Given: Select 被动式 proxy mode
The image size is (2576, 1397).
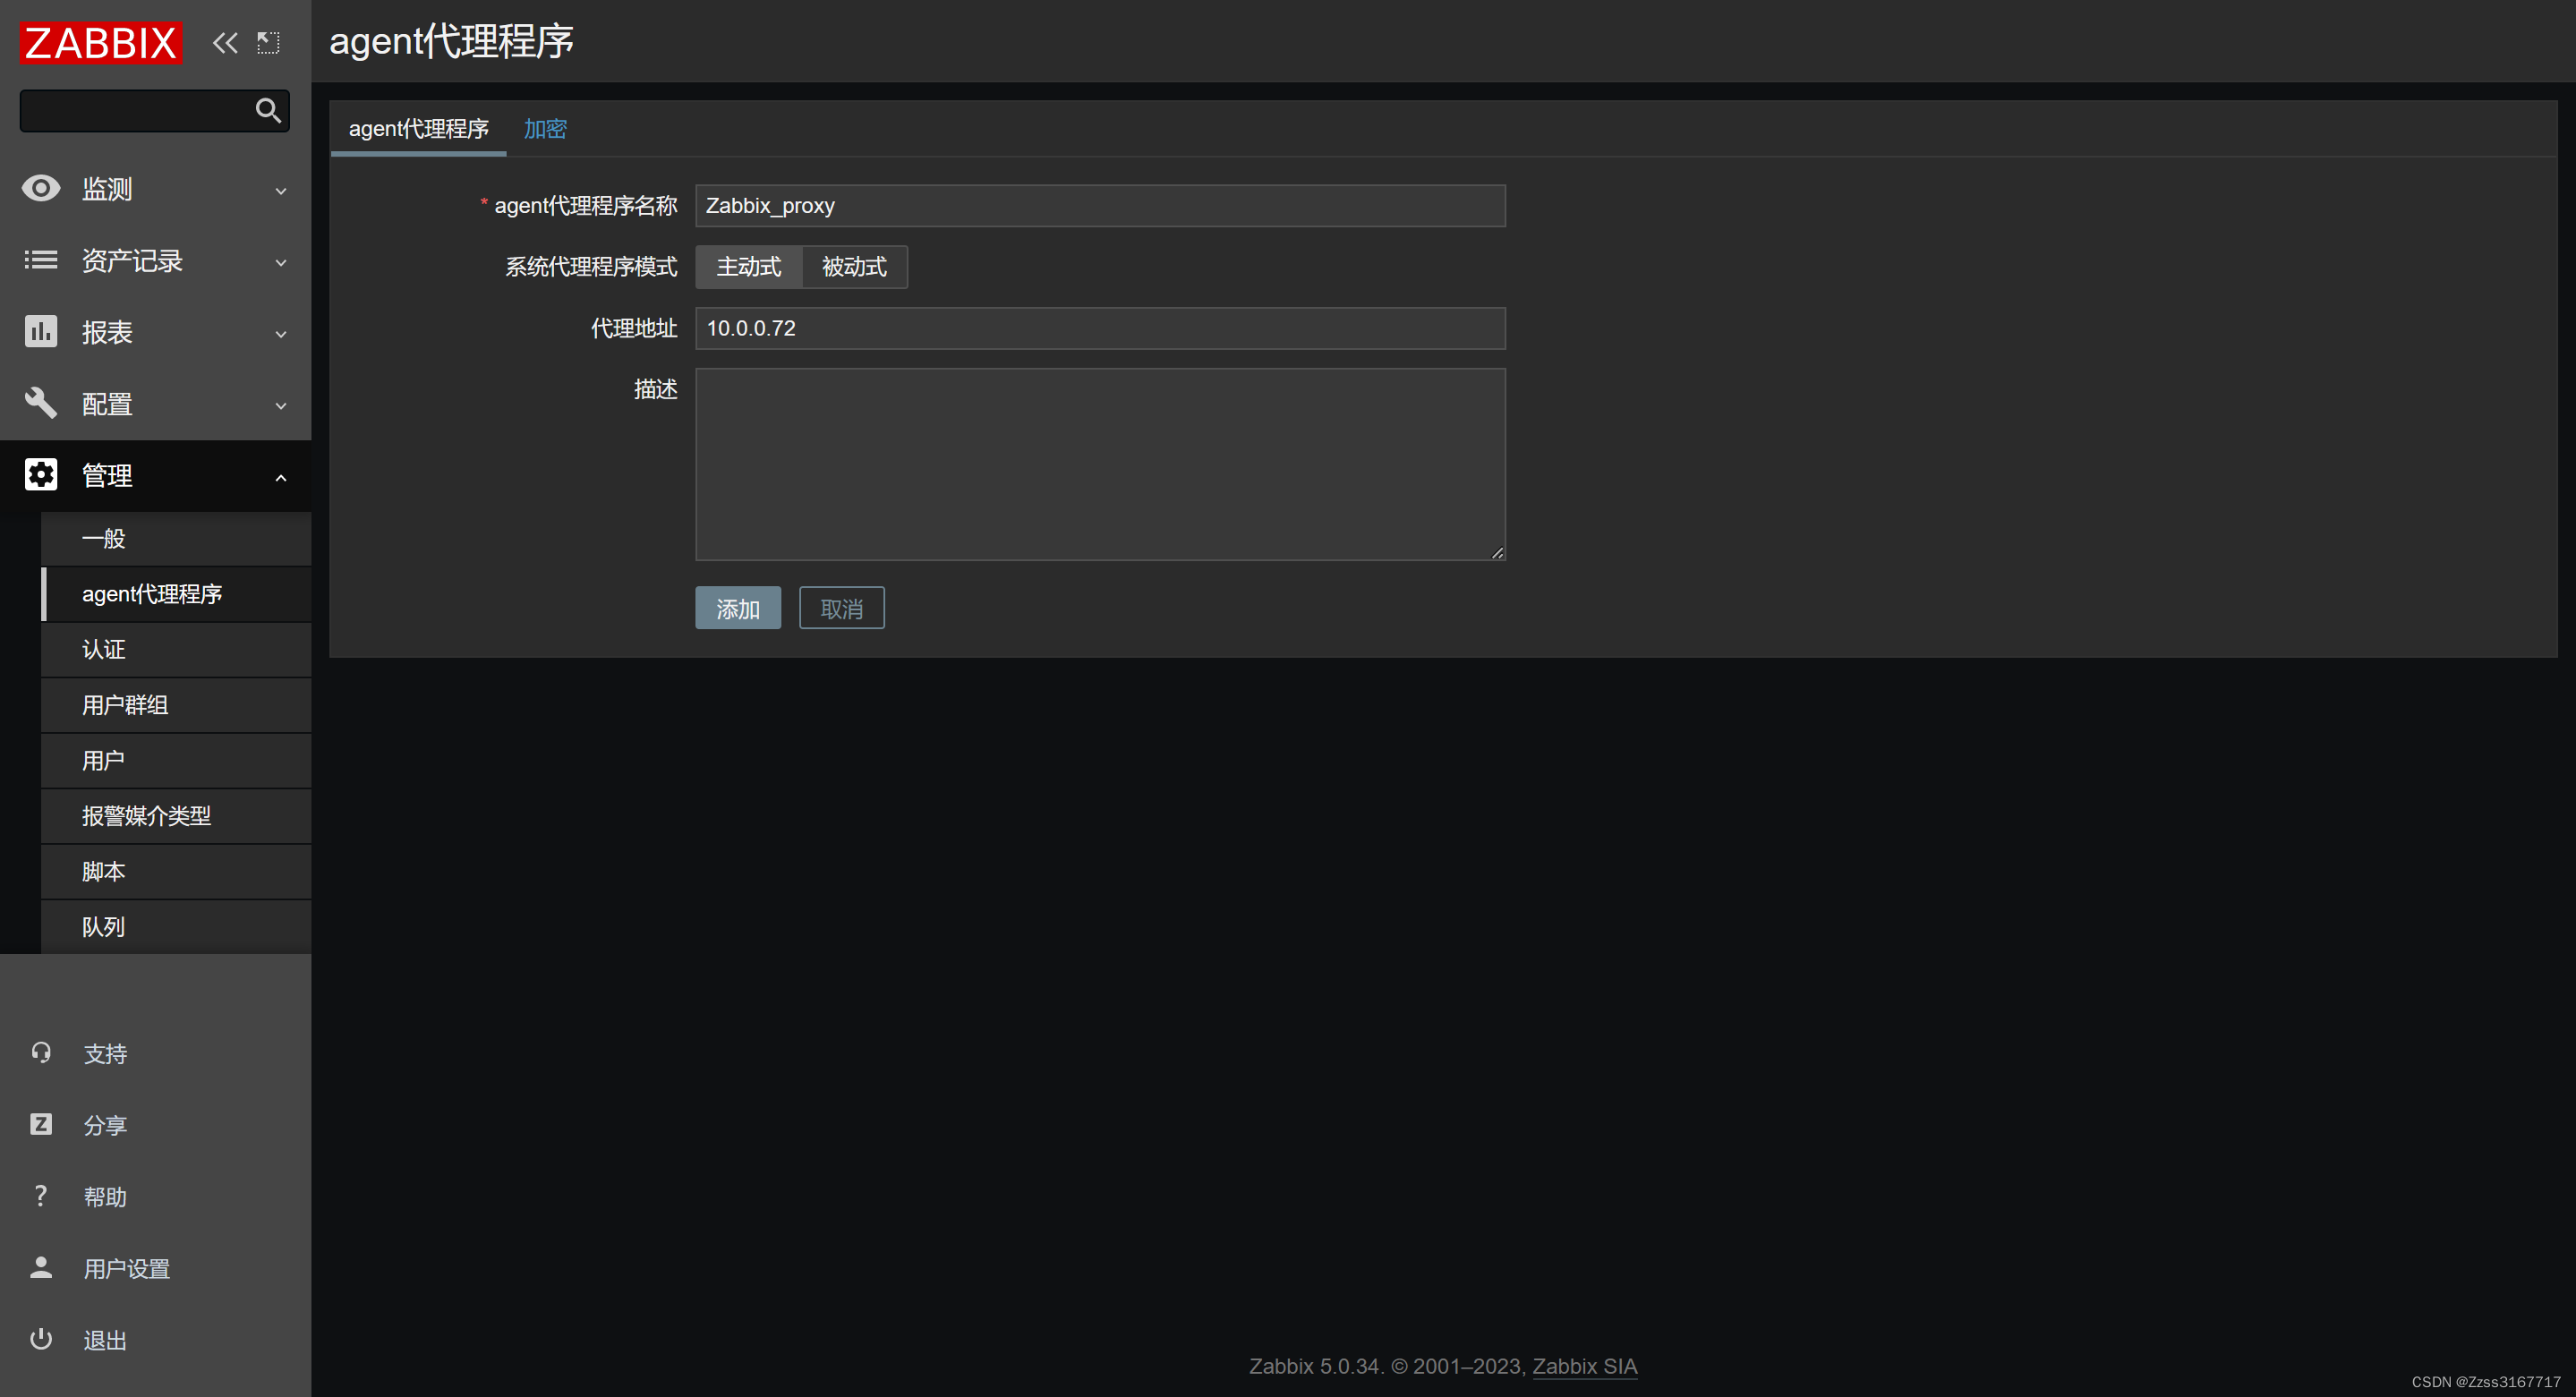Looking at the screenshot, I should [854, 267].
